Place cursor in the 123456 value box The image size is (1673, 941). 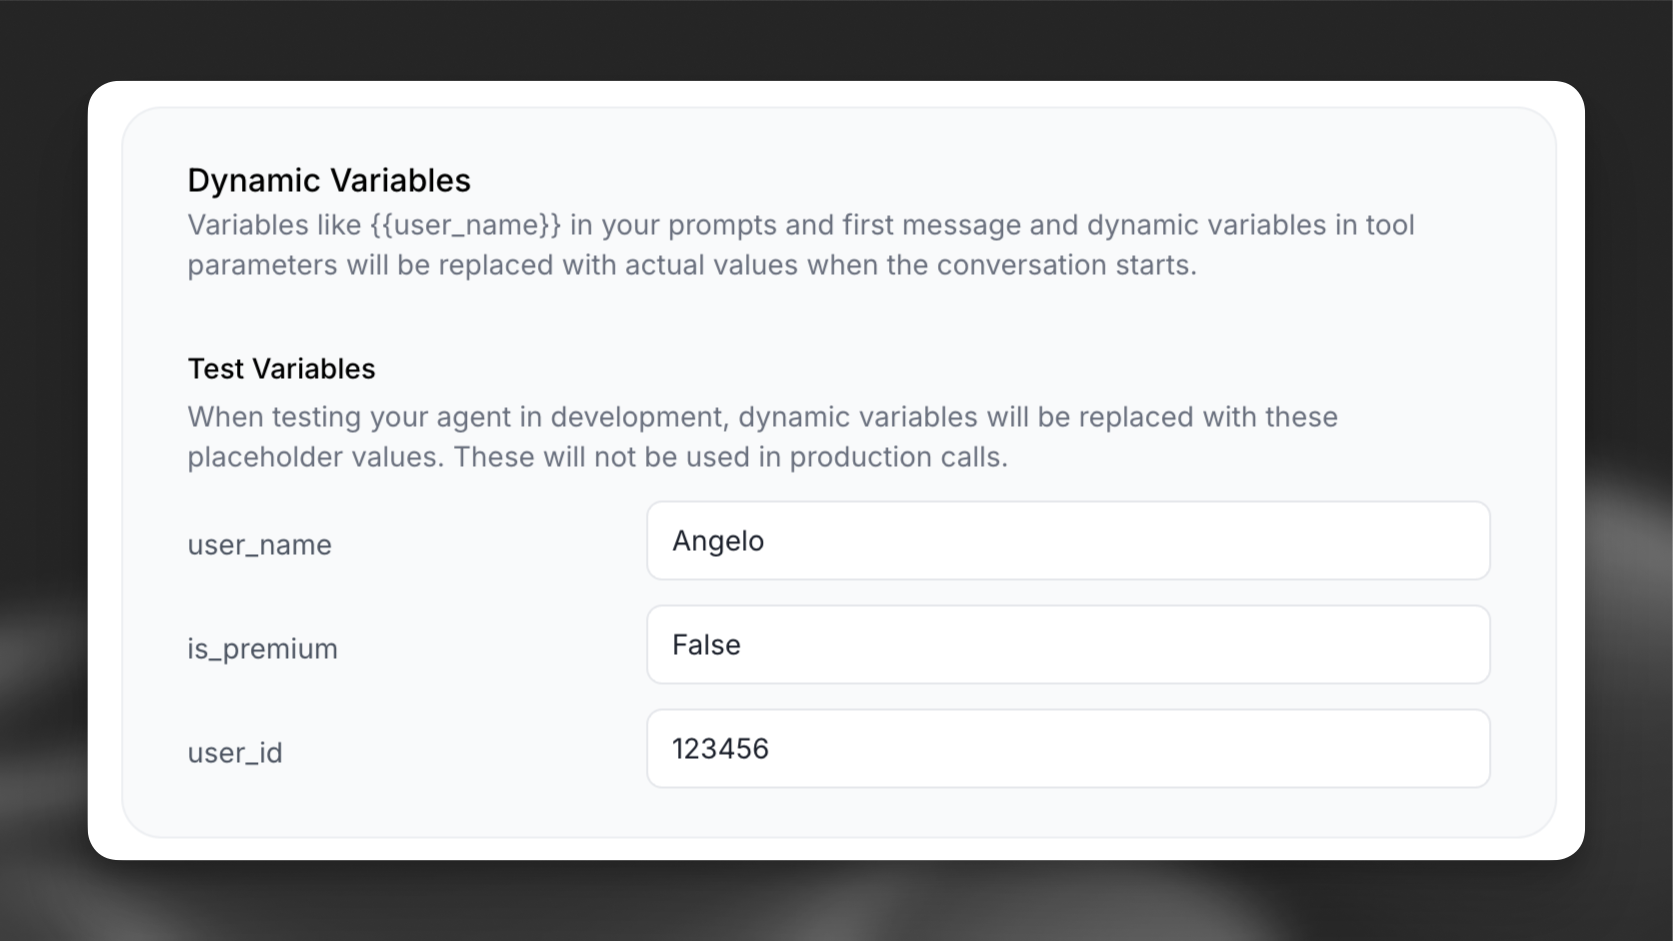tap(721, 748)
